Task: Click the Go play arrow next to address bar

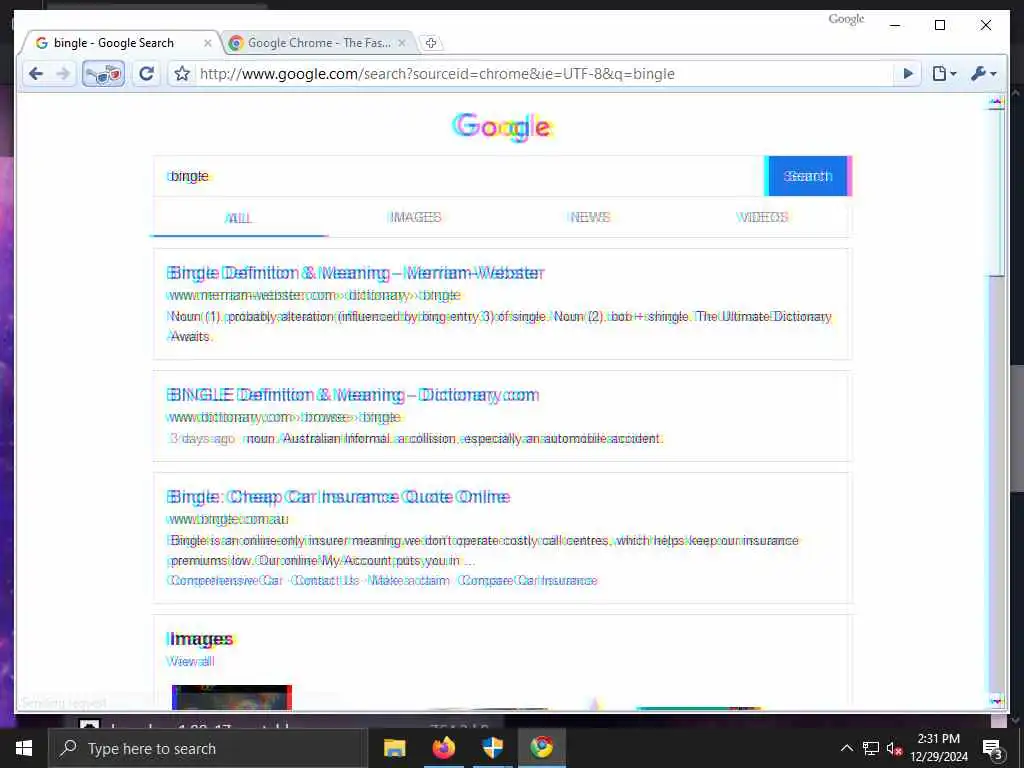Action: 908,74
